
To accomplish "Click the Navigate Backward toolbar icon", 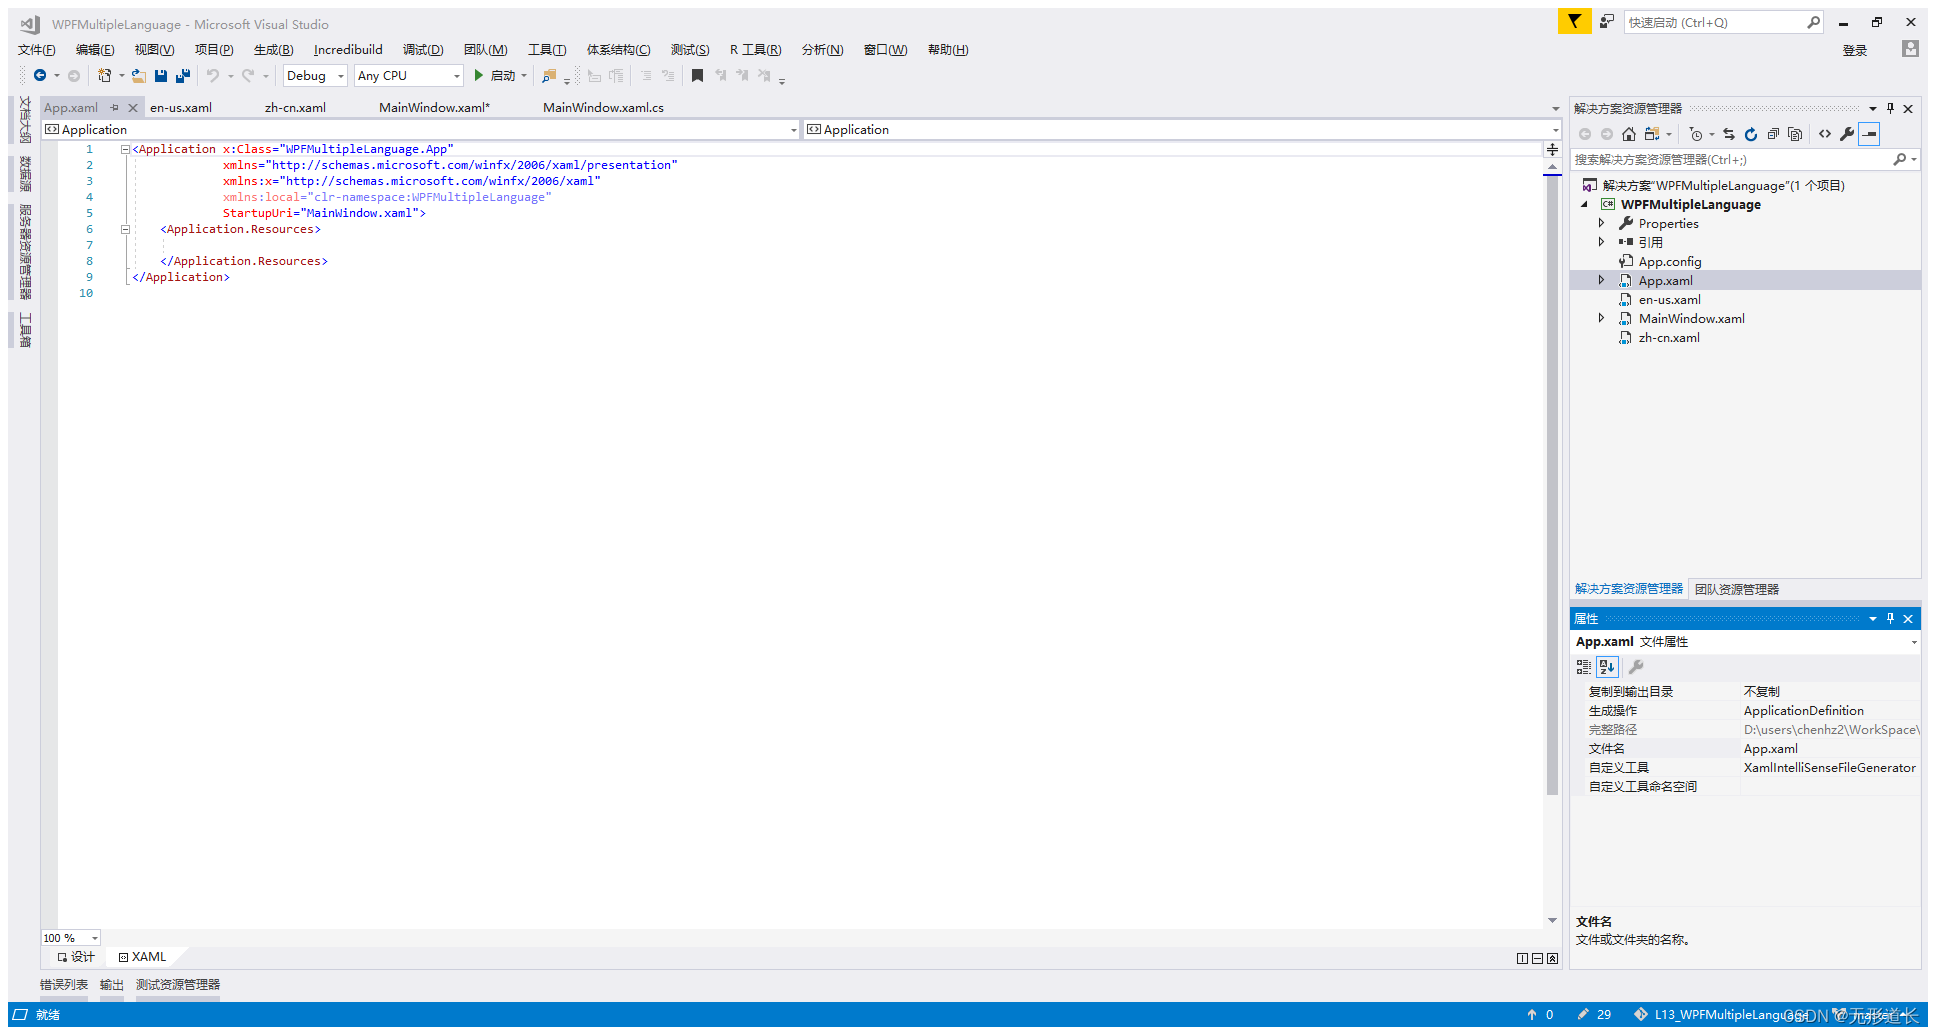I will [x=40, y=76].
